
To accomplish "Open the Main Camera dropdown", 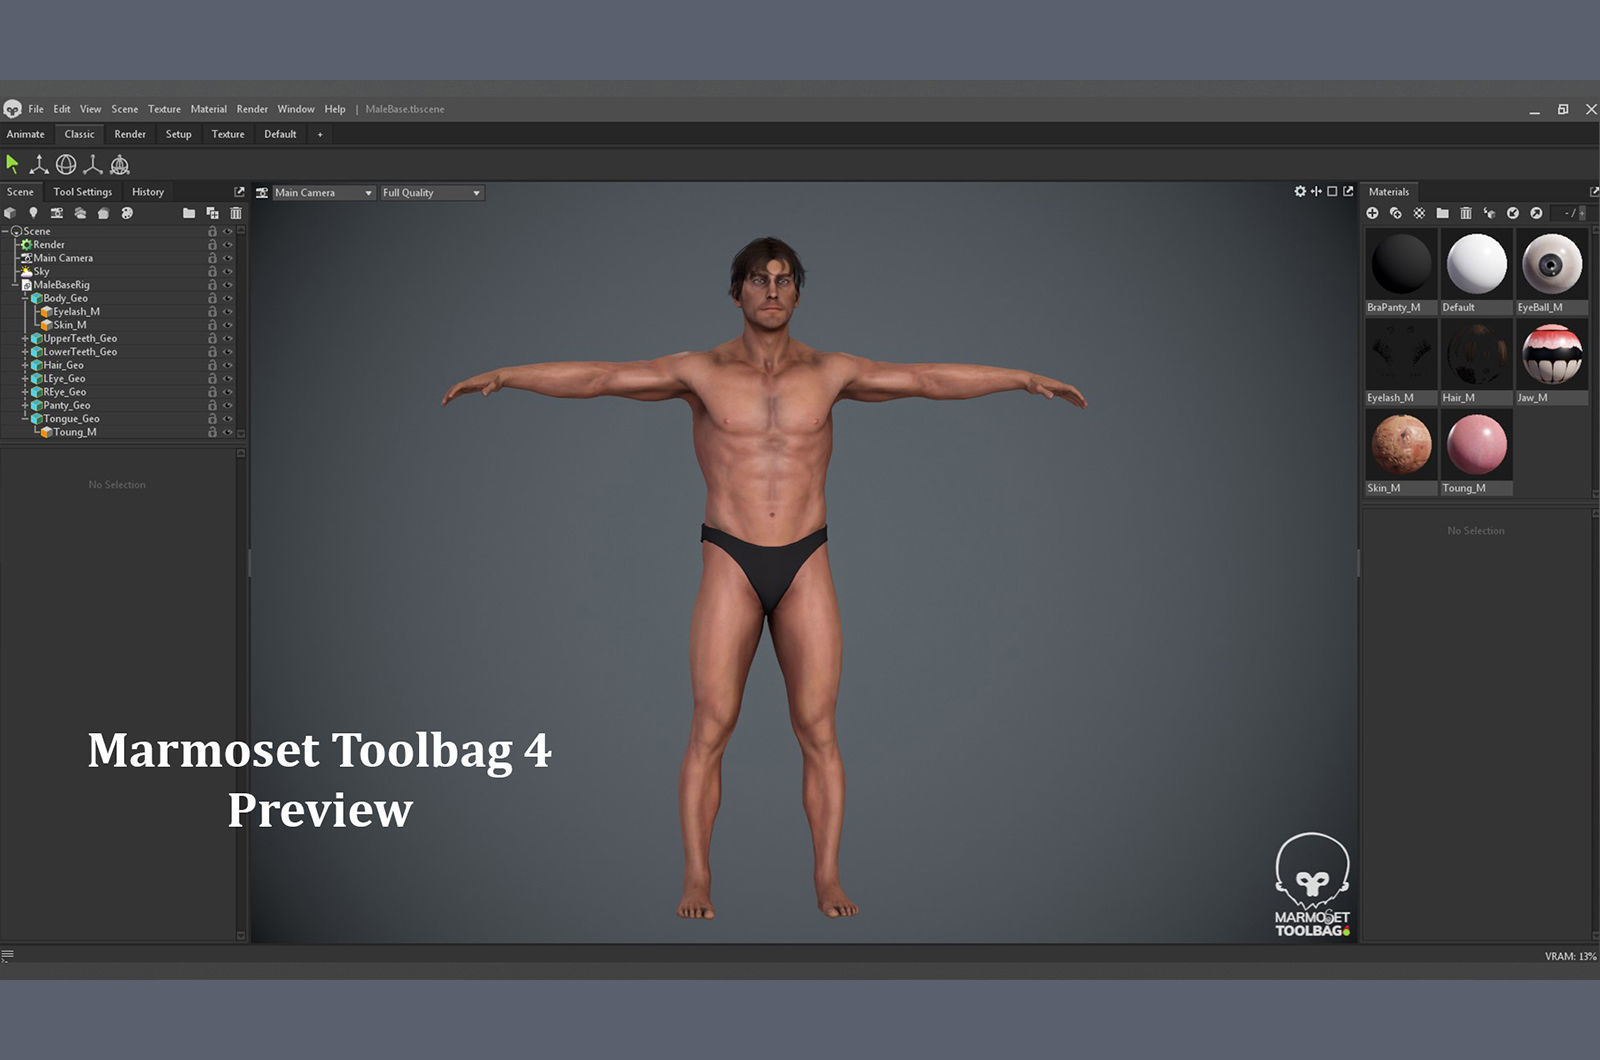I will pos(324,192).
